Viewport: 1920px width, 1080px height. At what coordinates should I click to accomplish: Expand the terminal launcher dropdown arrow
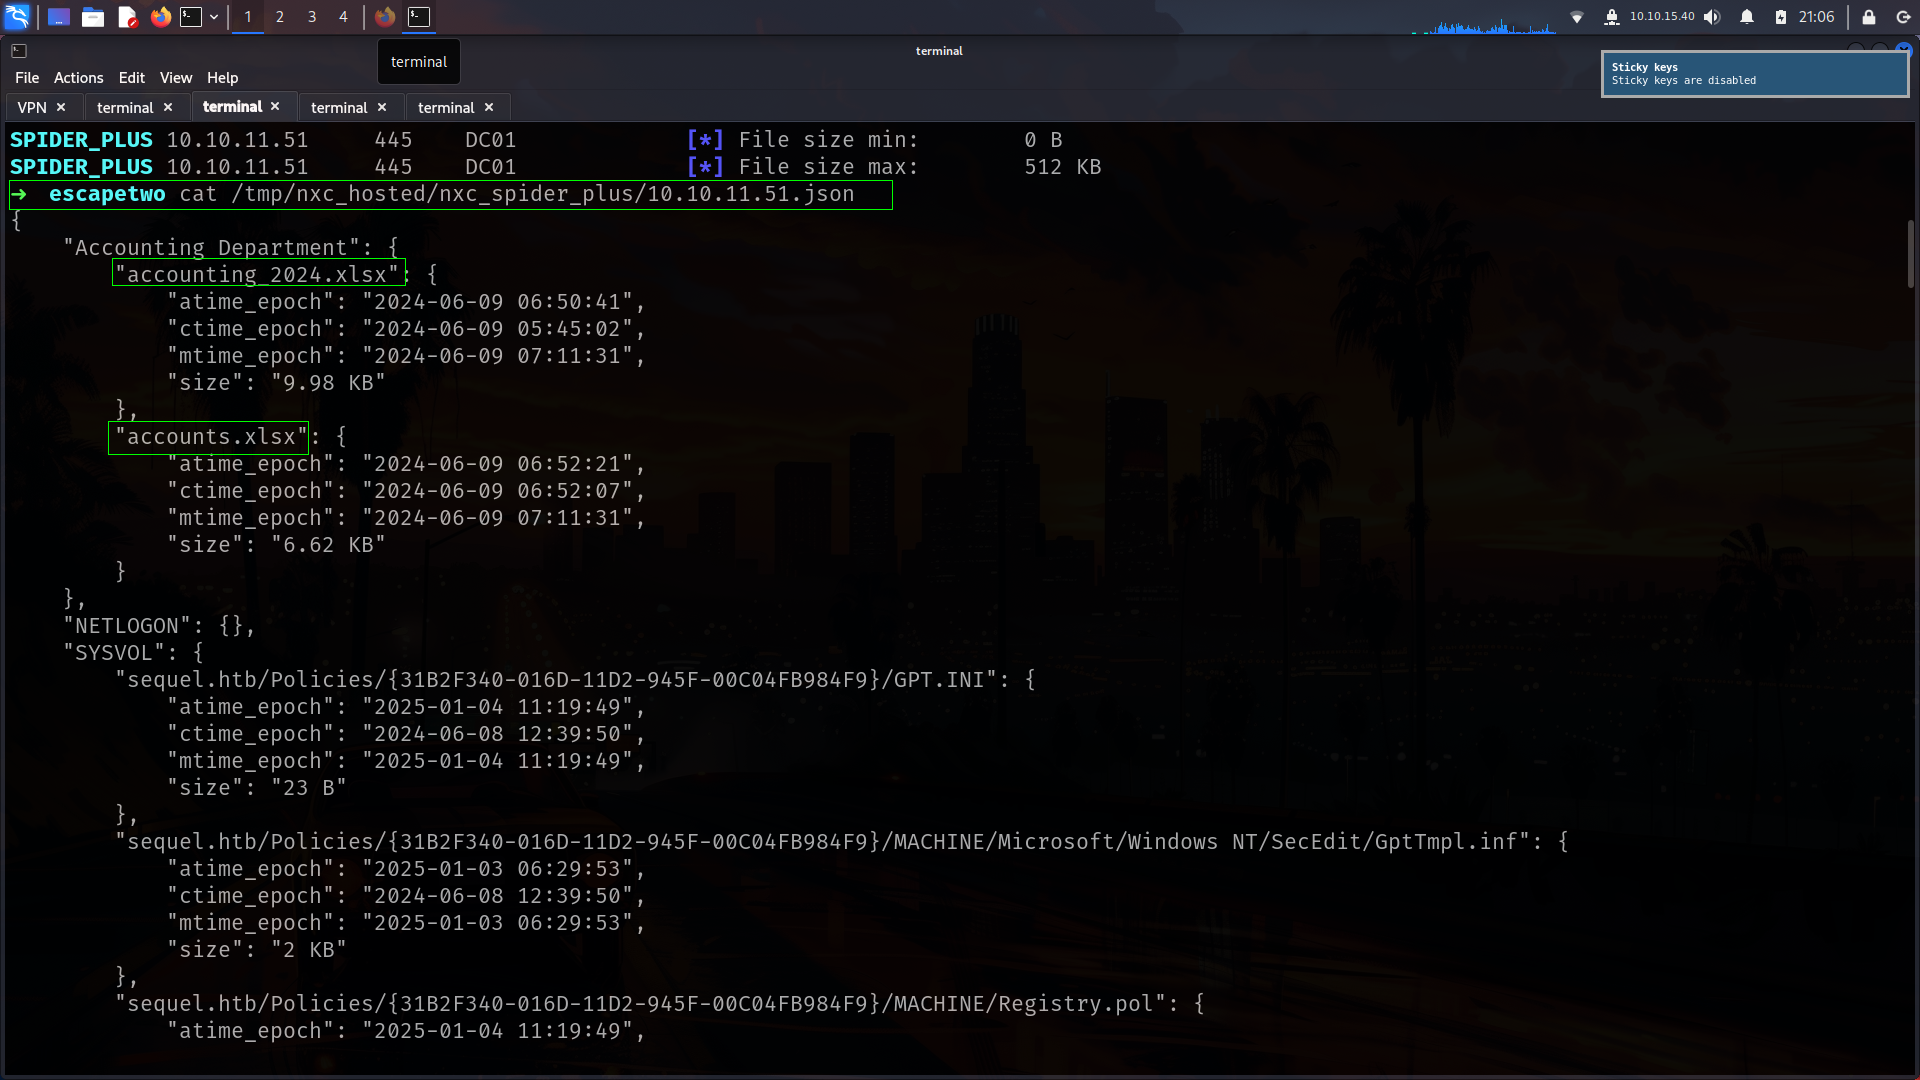(x=214, y=17)
